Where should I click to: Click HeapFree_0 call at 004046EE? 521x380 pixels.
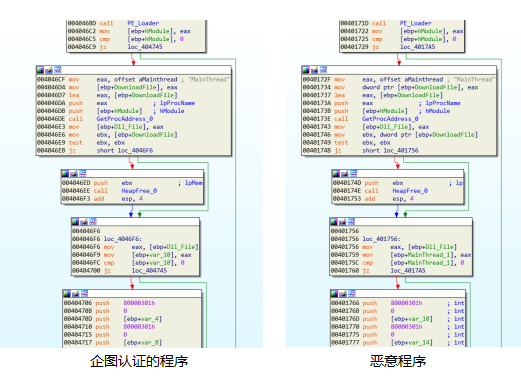pyautogui.click(x=109, y=191)
